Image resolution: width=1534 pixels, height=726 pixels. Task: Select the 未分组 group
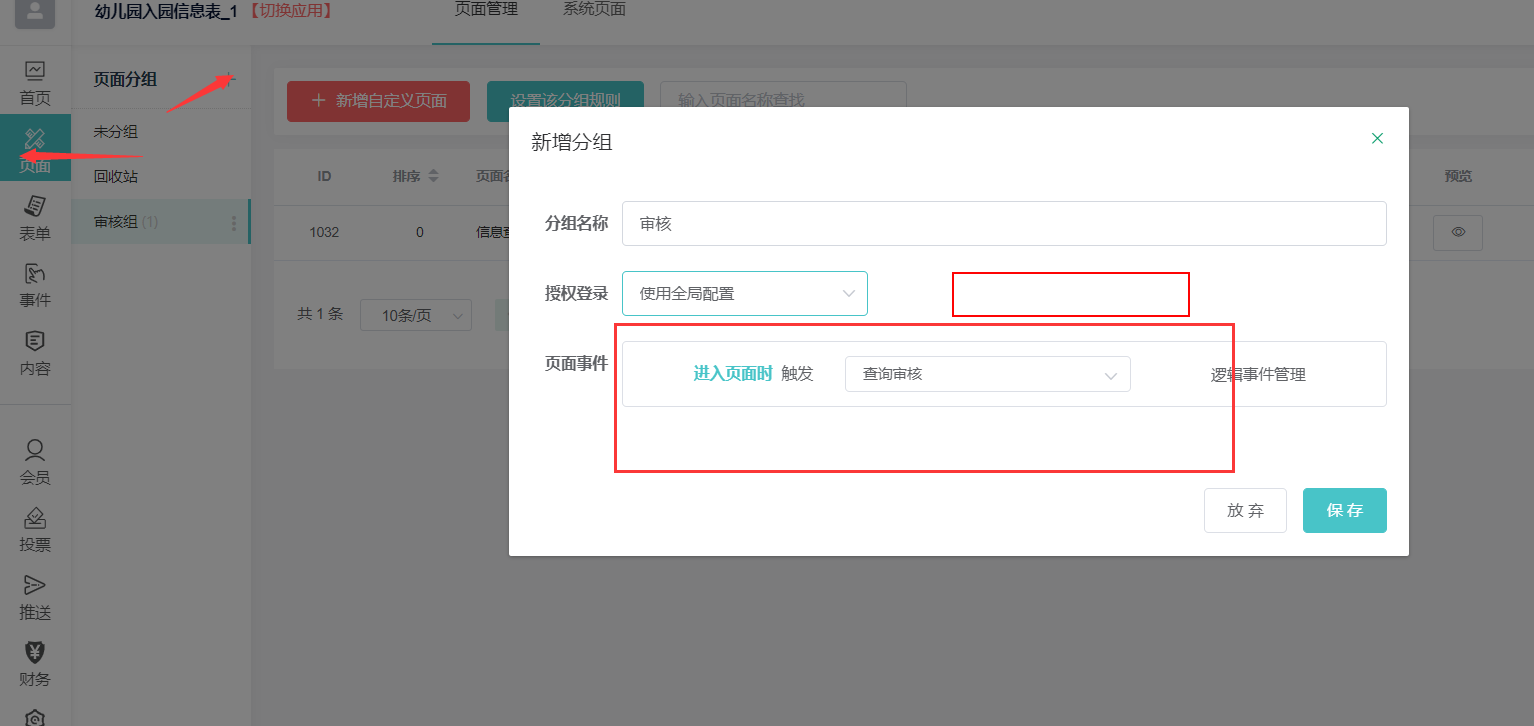[116, 131]
